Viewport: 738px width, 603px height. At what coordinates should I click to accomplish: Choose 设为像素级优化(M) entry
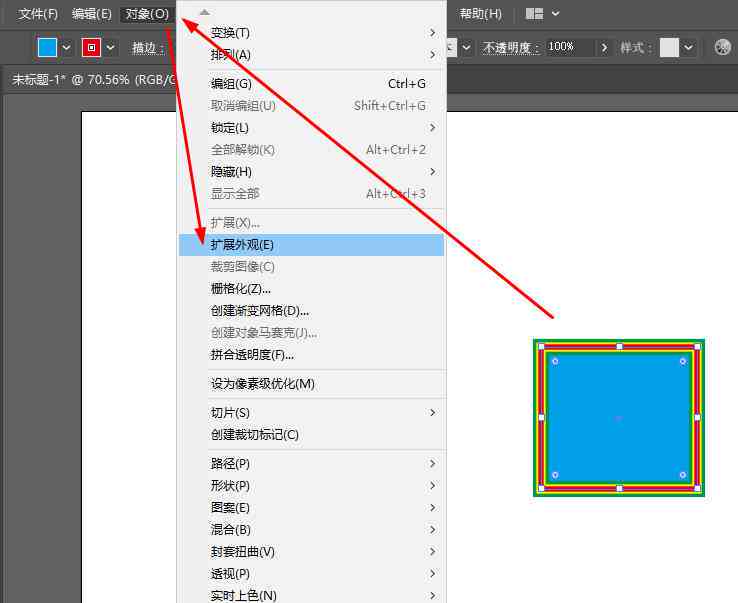point(312,384)
